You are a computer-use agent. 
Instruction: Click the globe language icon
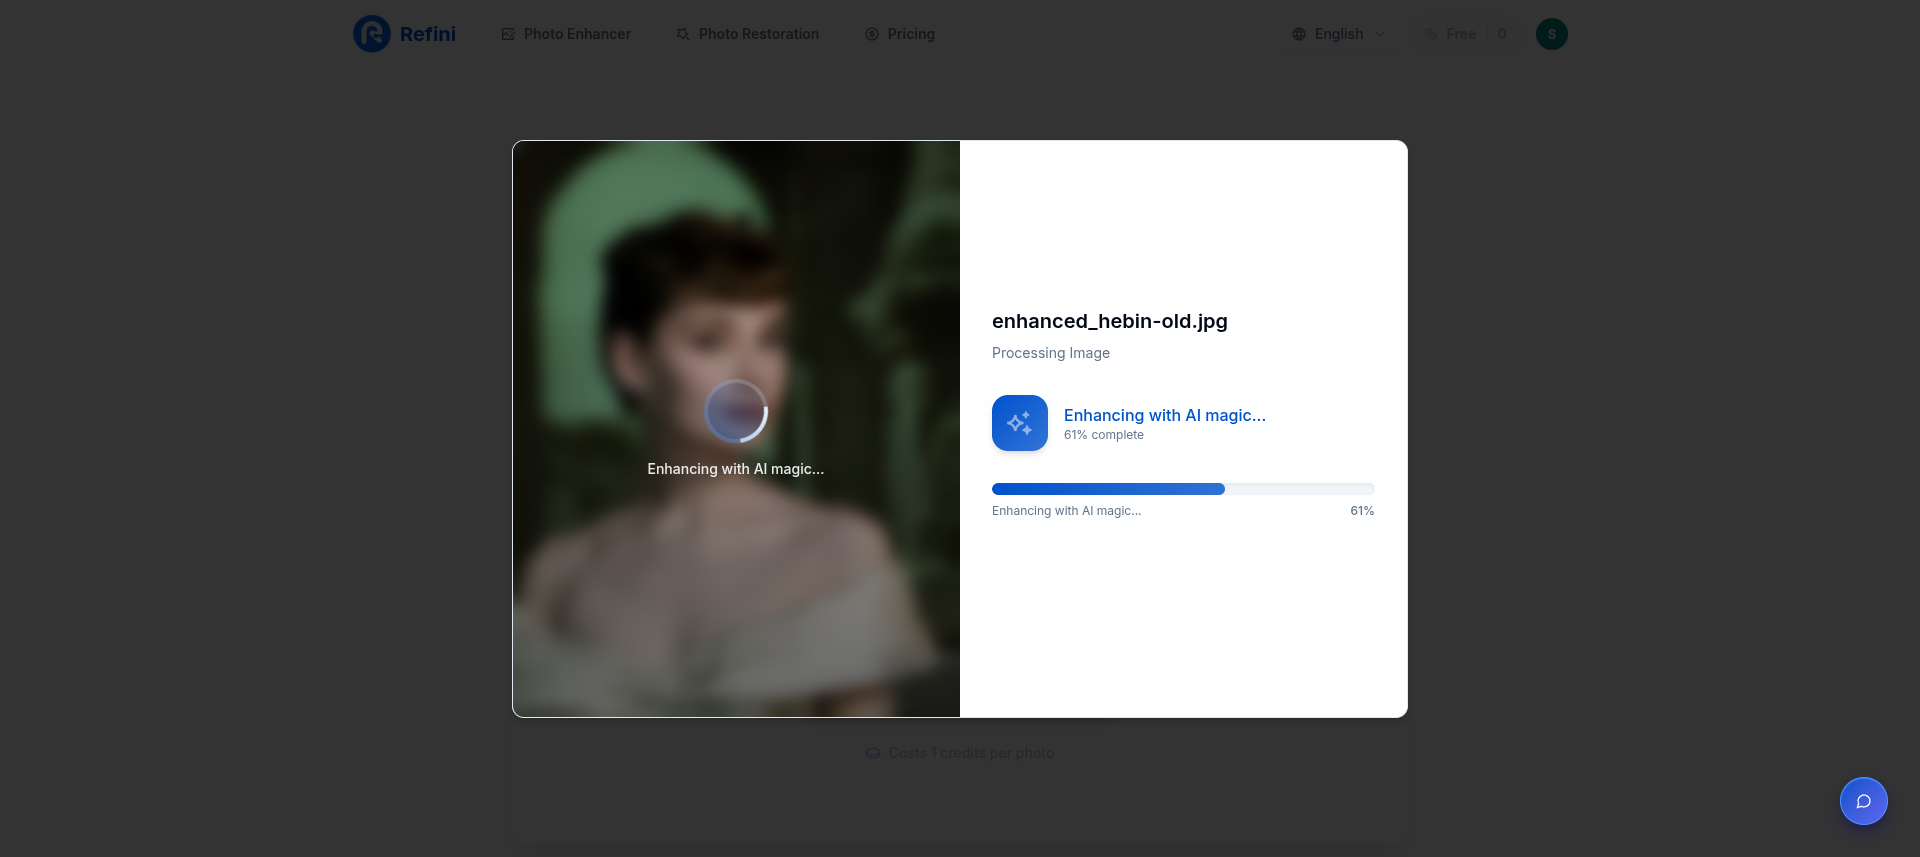1299,34
